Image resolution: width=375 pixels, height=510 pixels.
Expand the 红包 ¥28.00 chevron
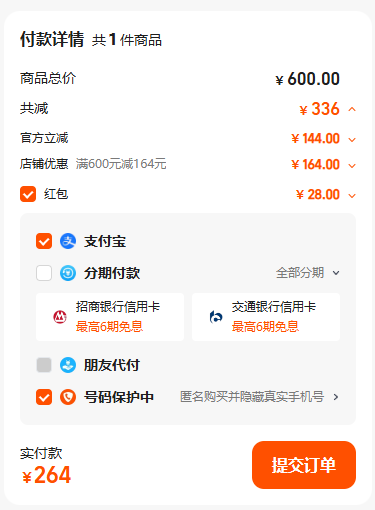(352, 196)
